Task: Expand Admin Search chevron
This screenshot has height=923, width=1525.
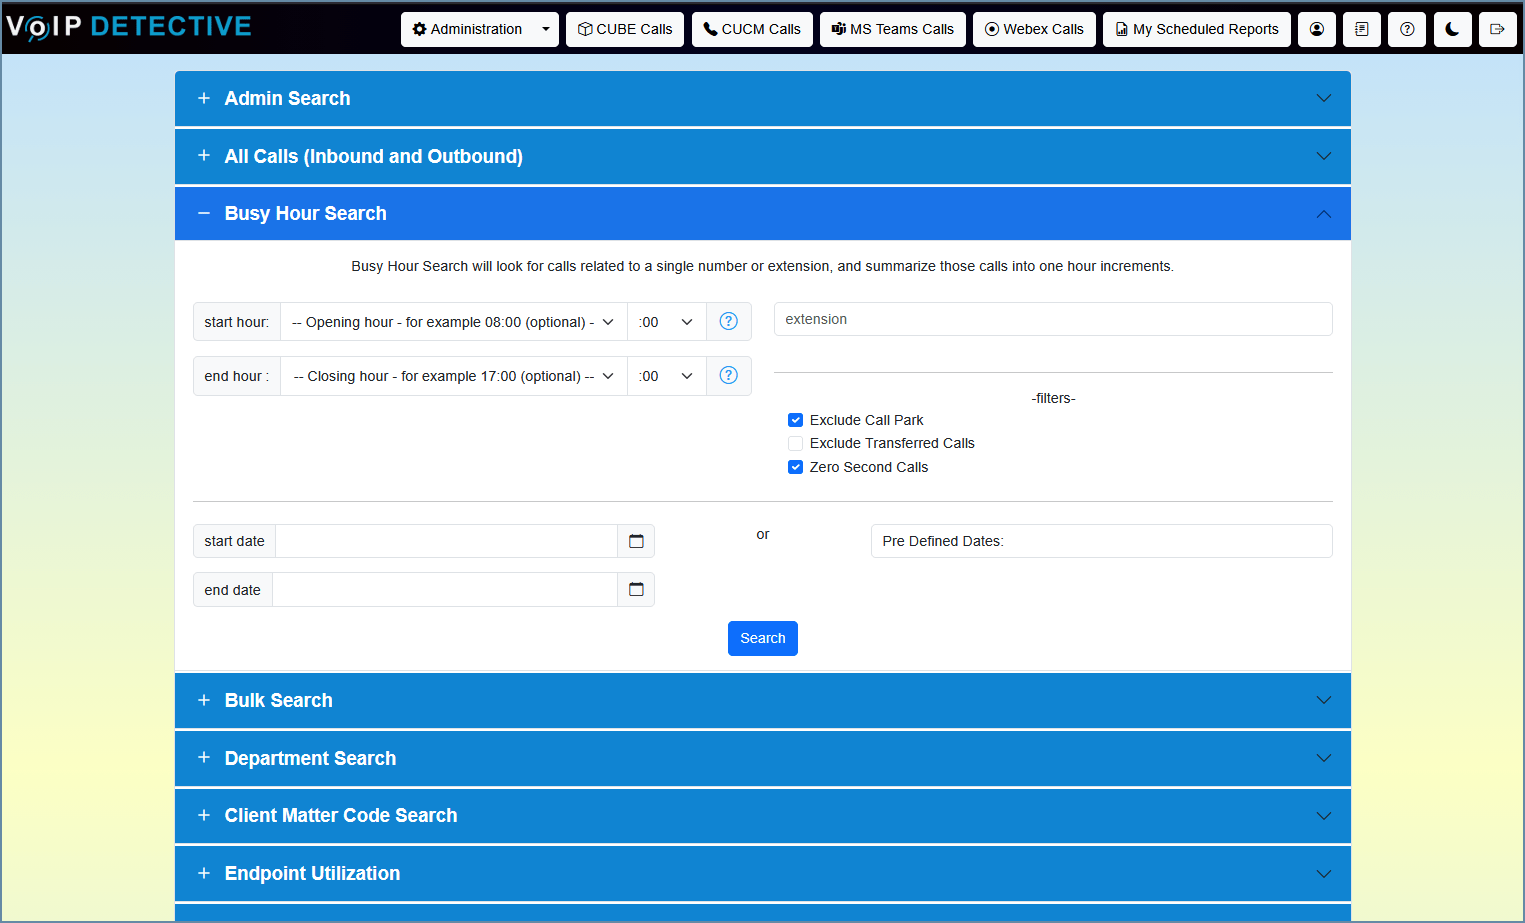Action: 1324,98
